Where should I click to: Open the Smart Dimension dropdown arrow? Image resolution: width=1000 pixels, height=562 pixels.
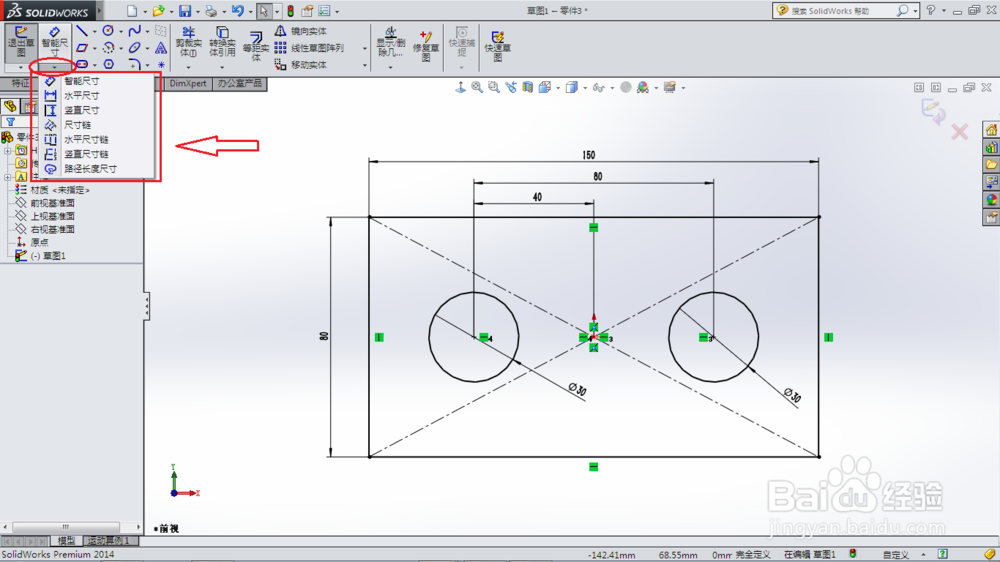(54, 67)
